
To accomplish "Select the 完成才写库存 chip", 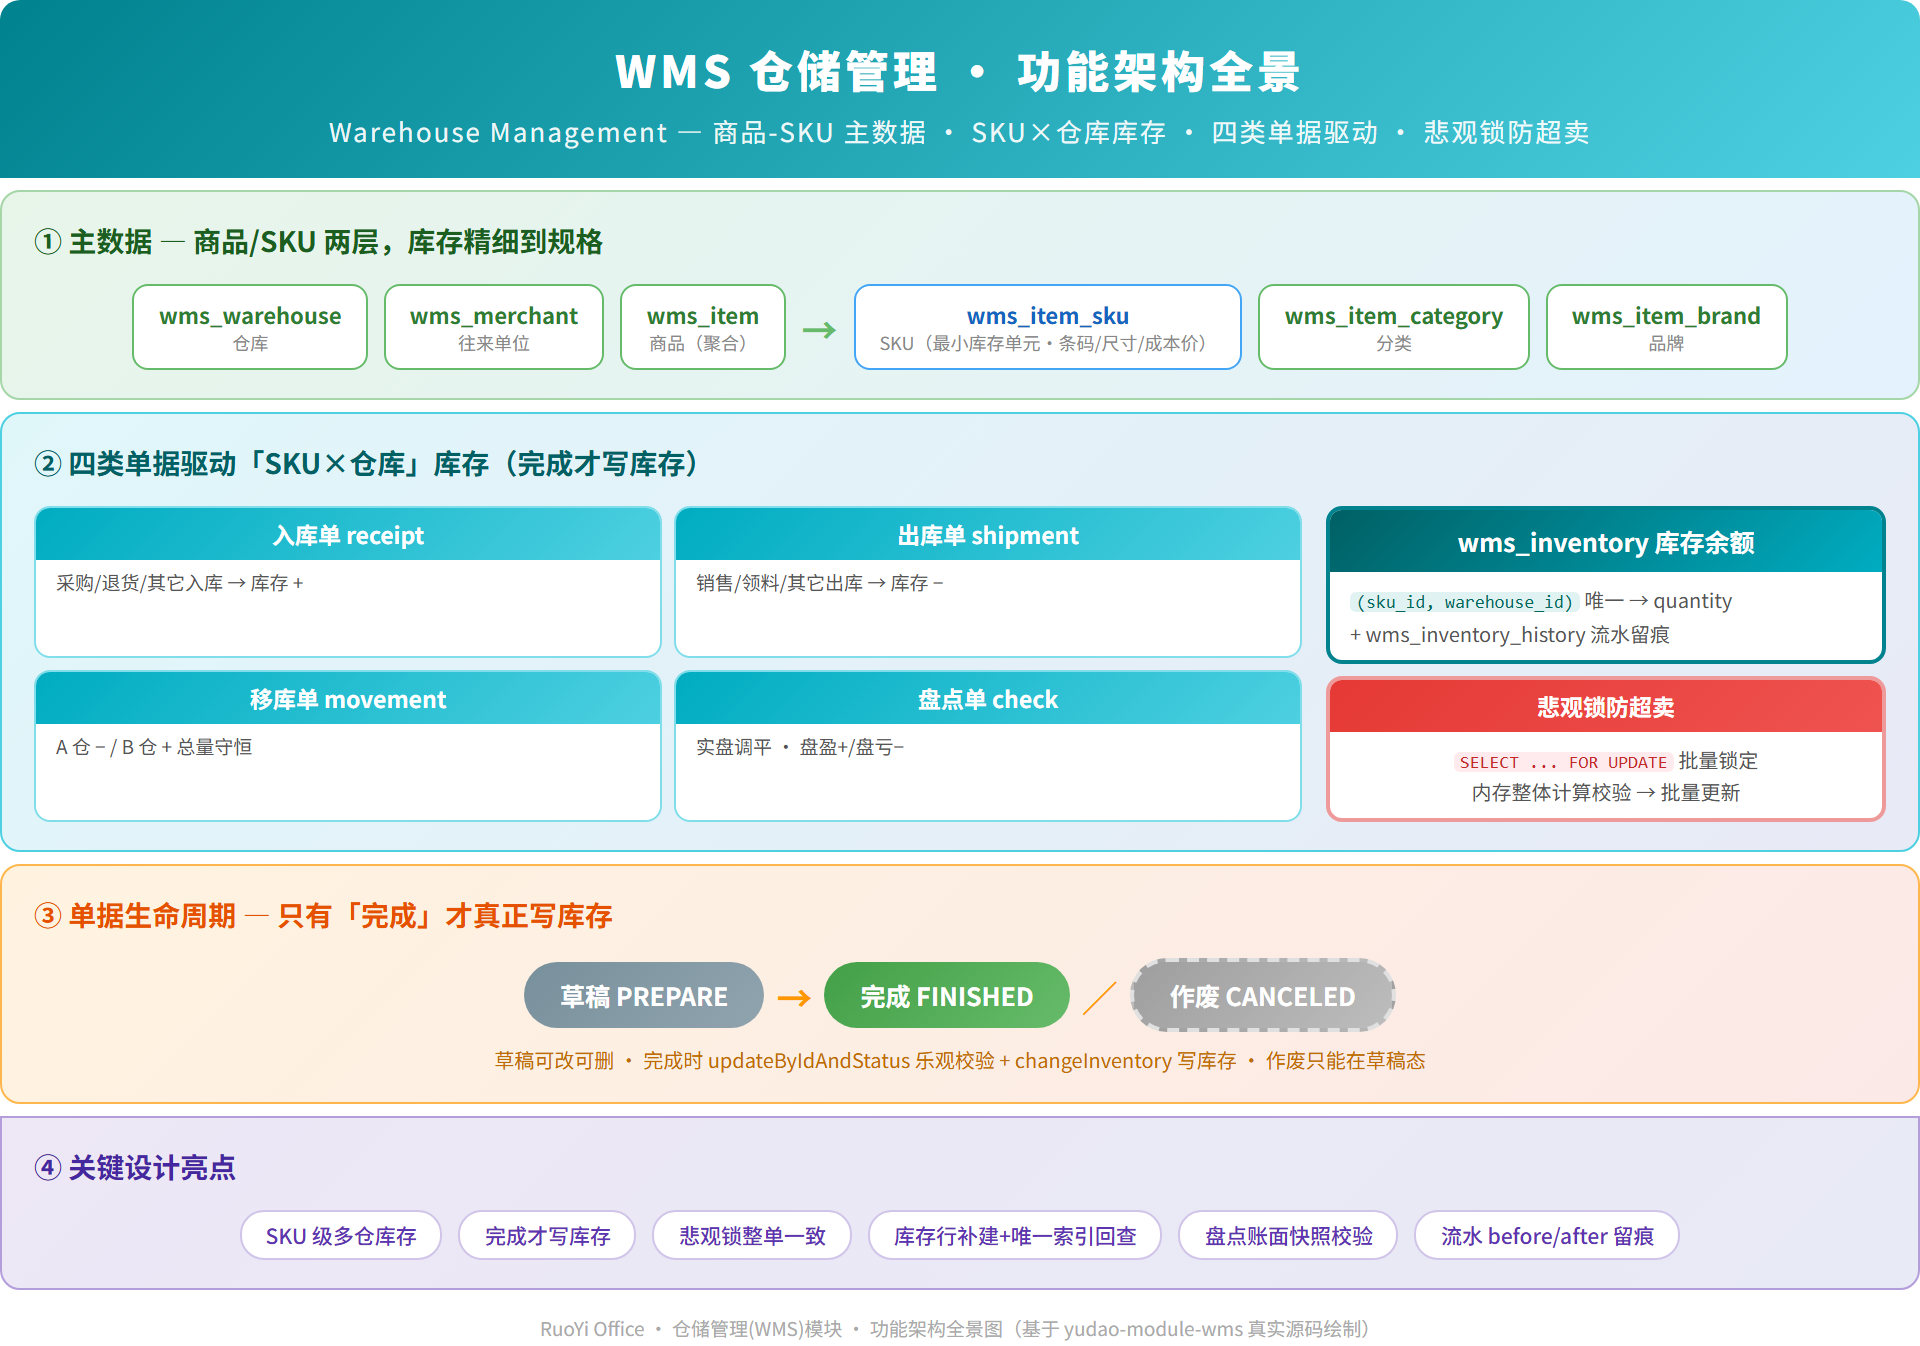I will click(x=548, y=1236).
